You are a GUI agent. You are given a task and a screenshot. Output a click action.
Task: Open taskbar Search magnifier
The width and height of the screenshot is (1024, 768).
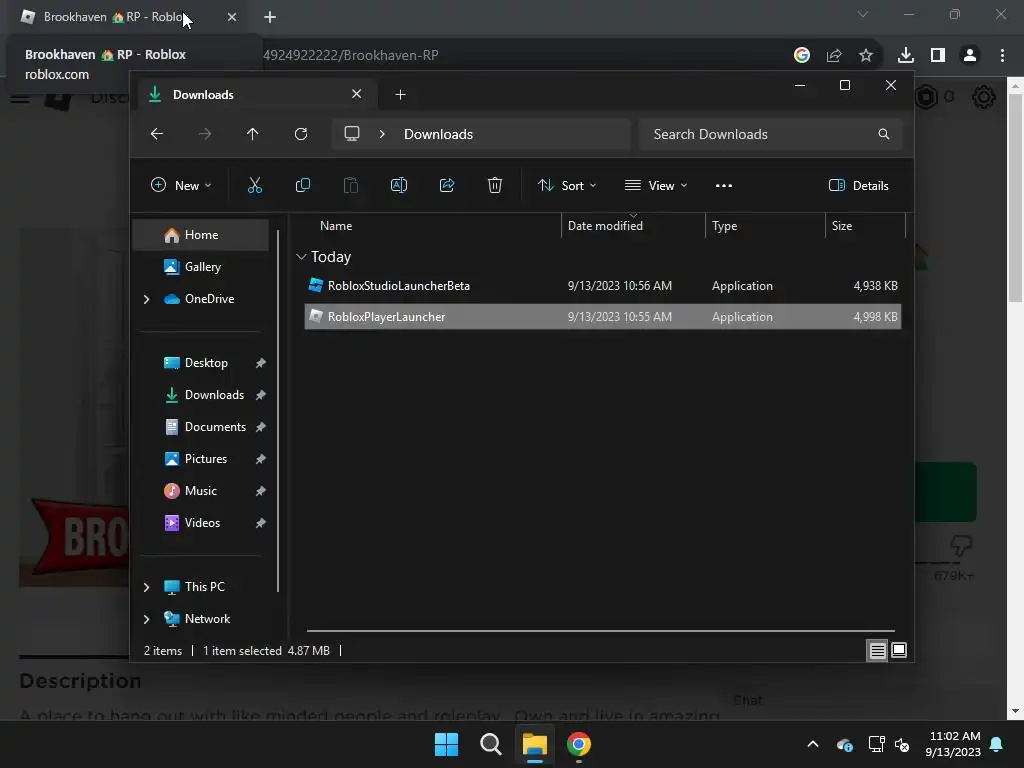(x=490, y=744)
